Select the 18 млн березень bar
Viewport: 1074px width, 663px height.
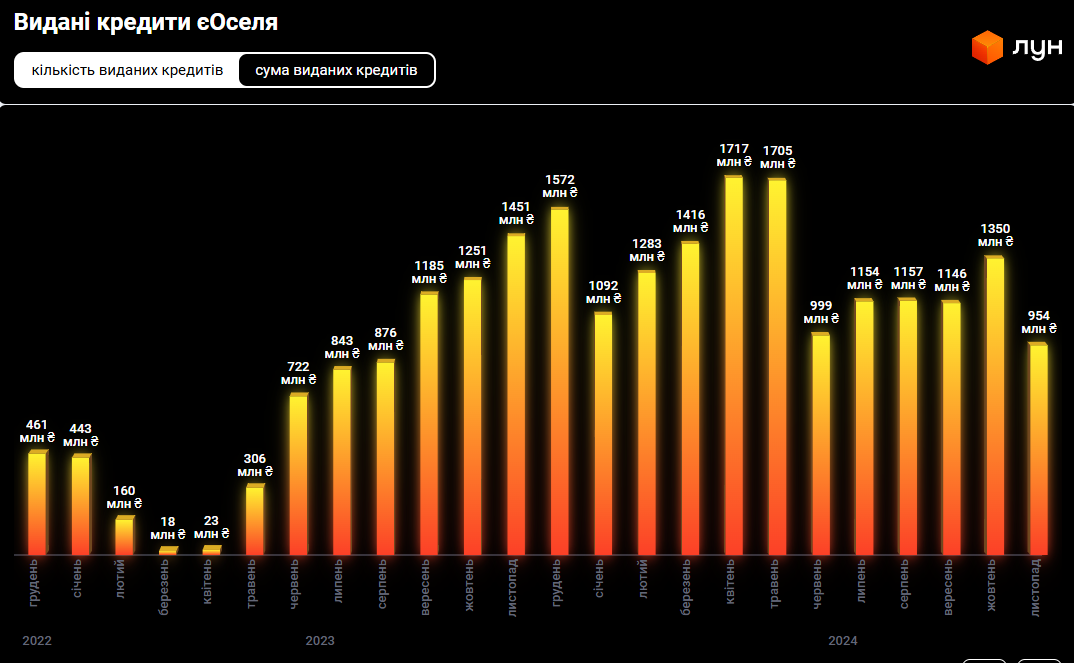tap(167, 550)
